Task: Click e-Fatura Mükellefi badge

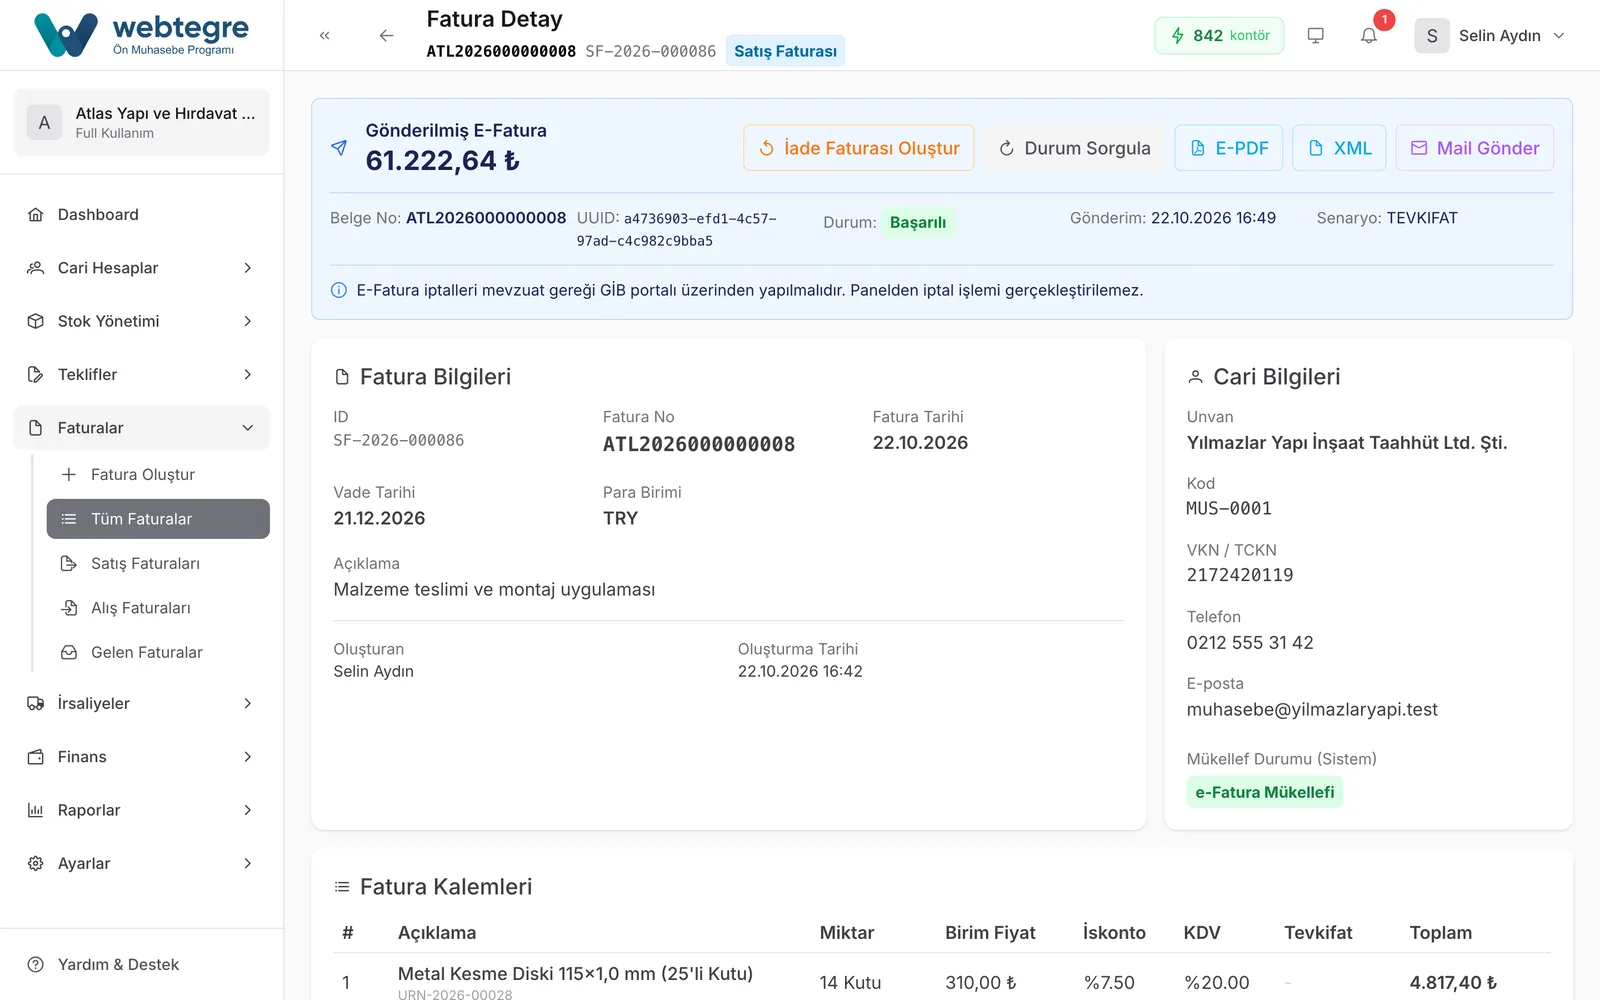Action: (1265, 792)
